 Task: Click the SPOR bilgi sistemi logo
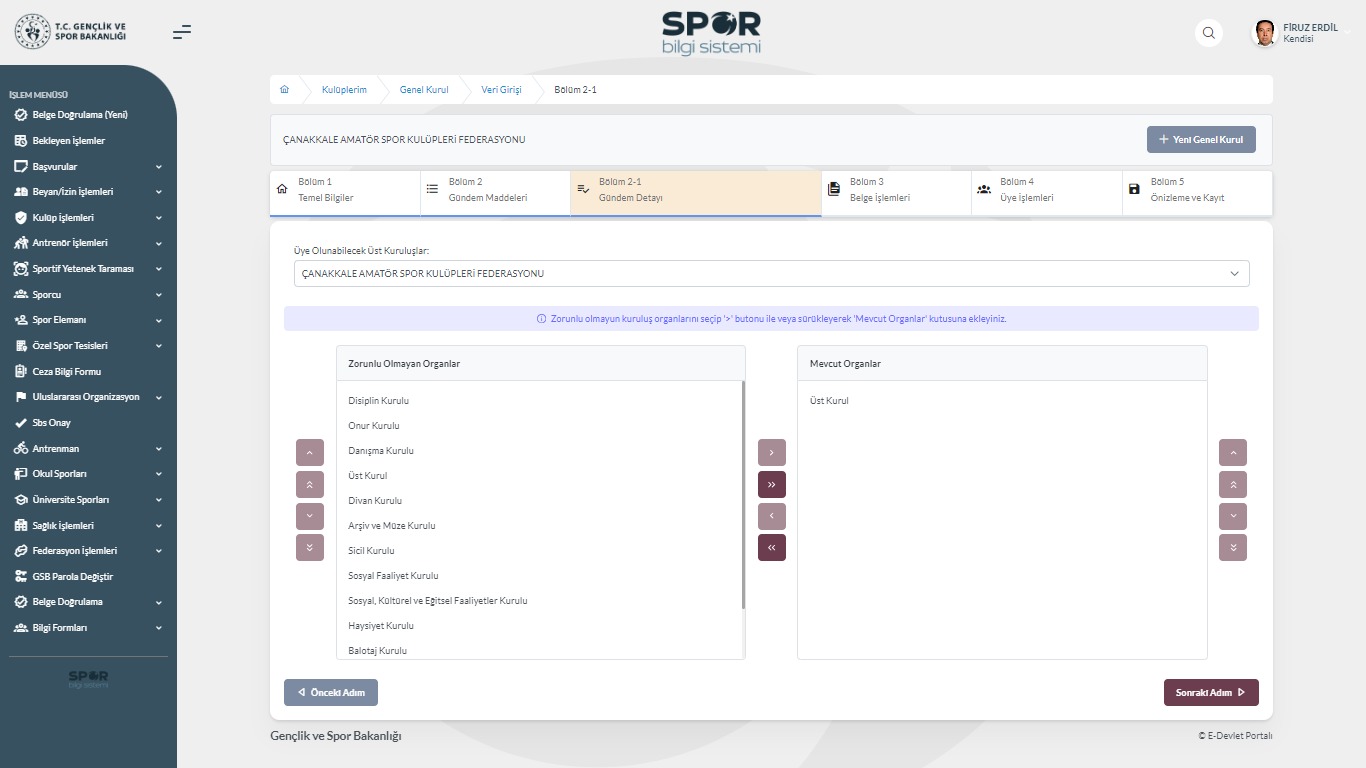point(711,33)
